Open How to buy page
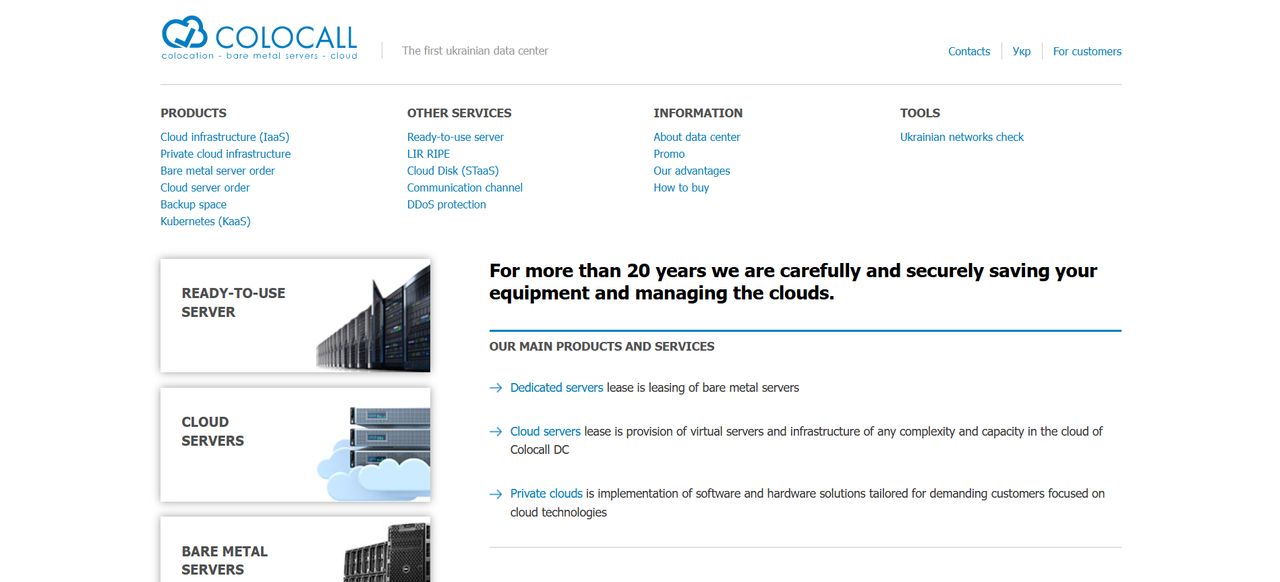The image size is (1280, 582). pyautogui.click(x=681, y=188)
